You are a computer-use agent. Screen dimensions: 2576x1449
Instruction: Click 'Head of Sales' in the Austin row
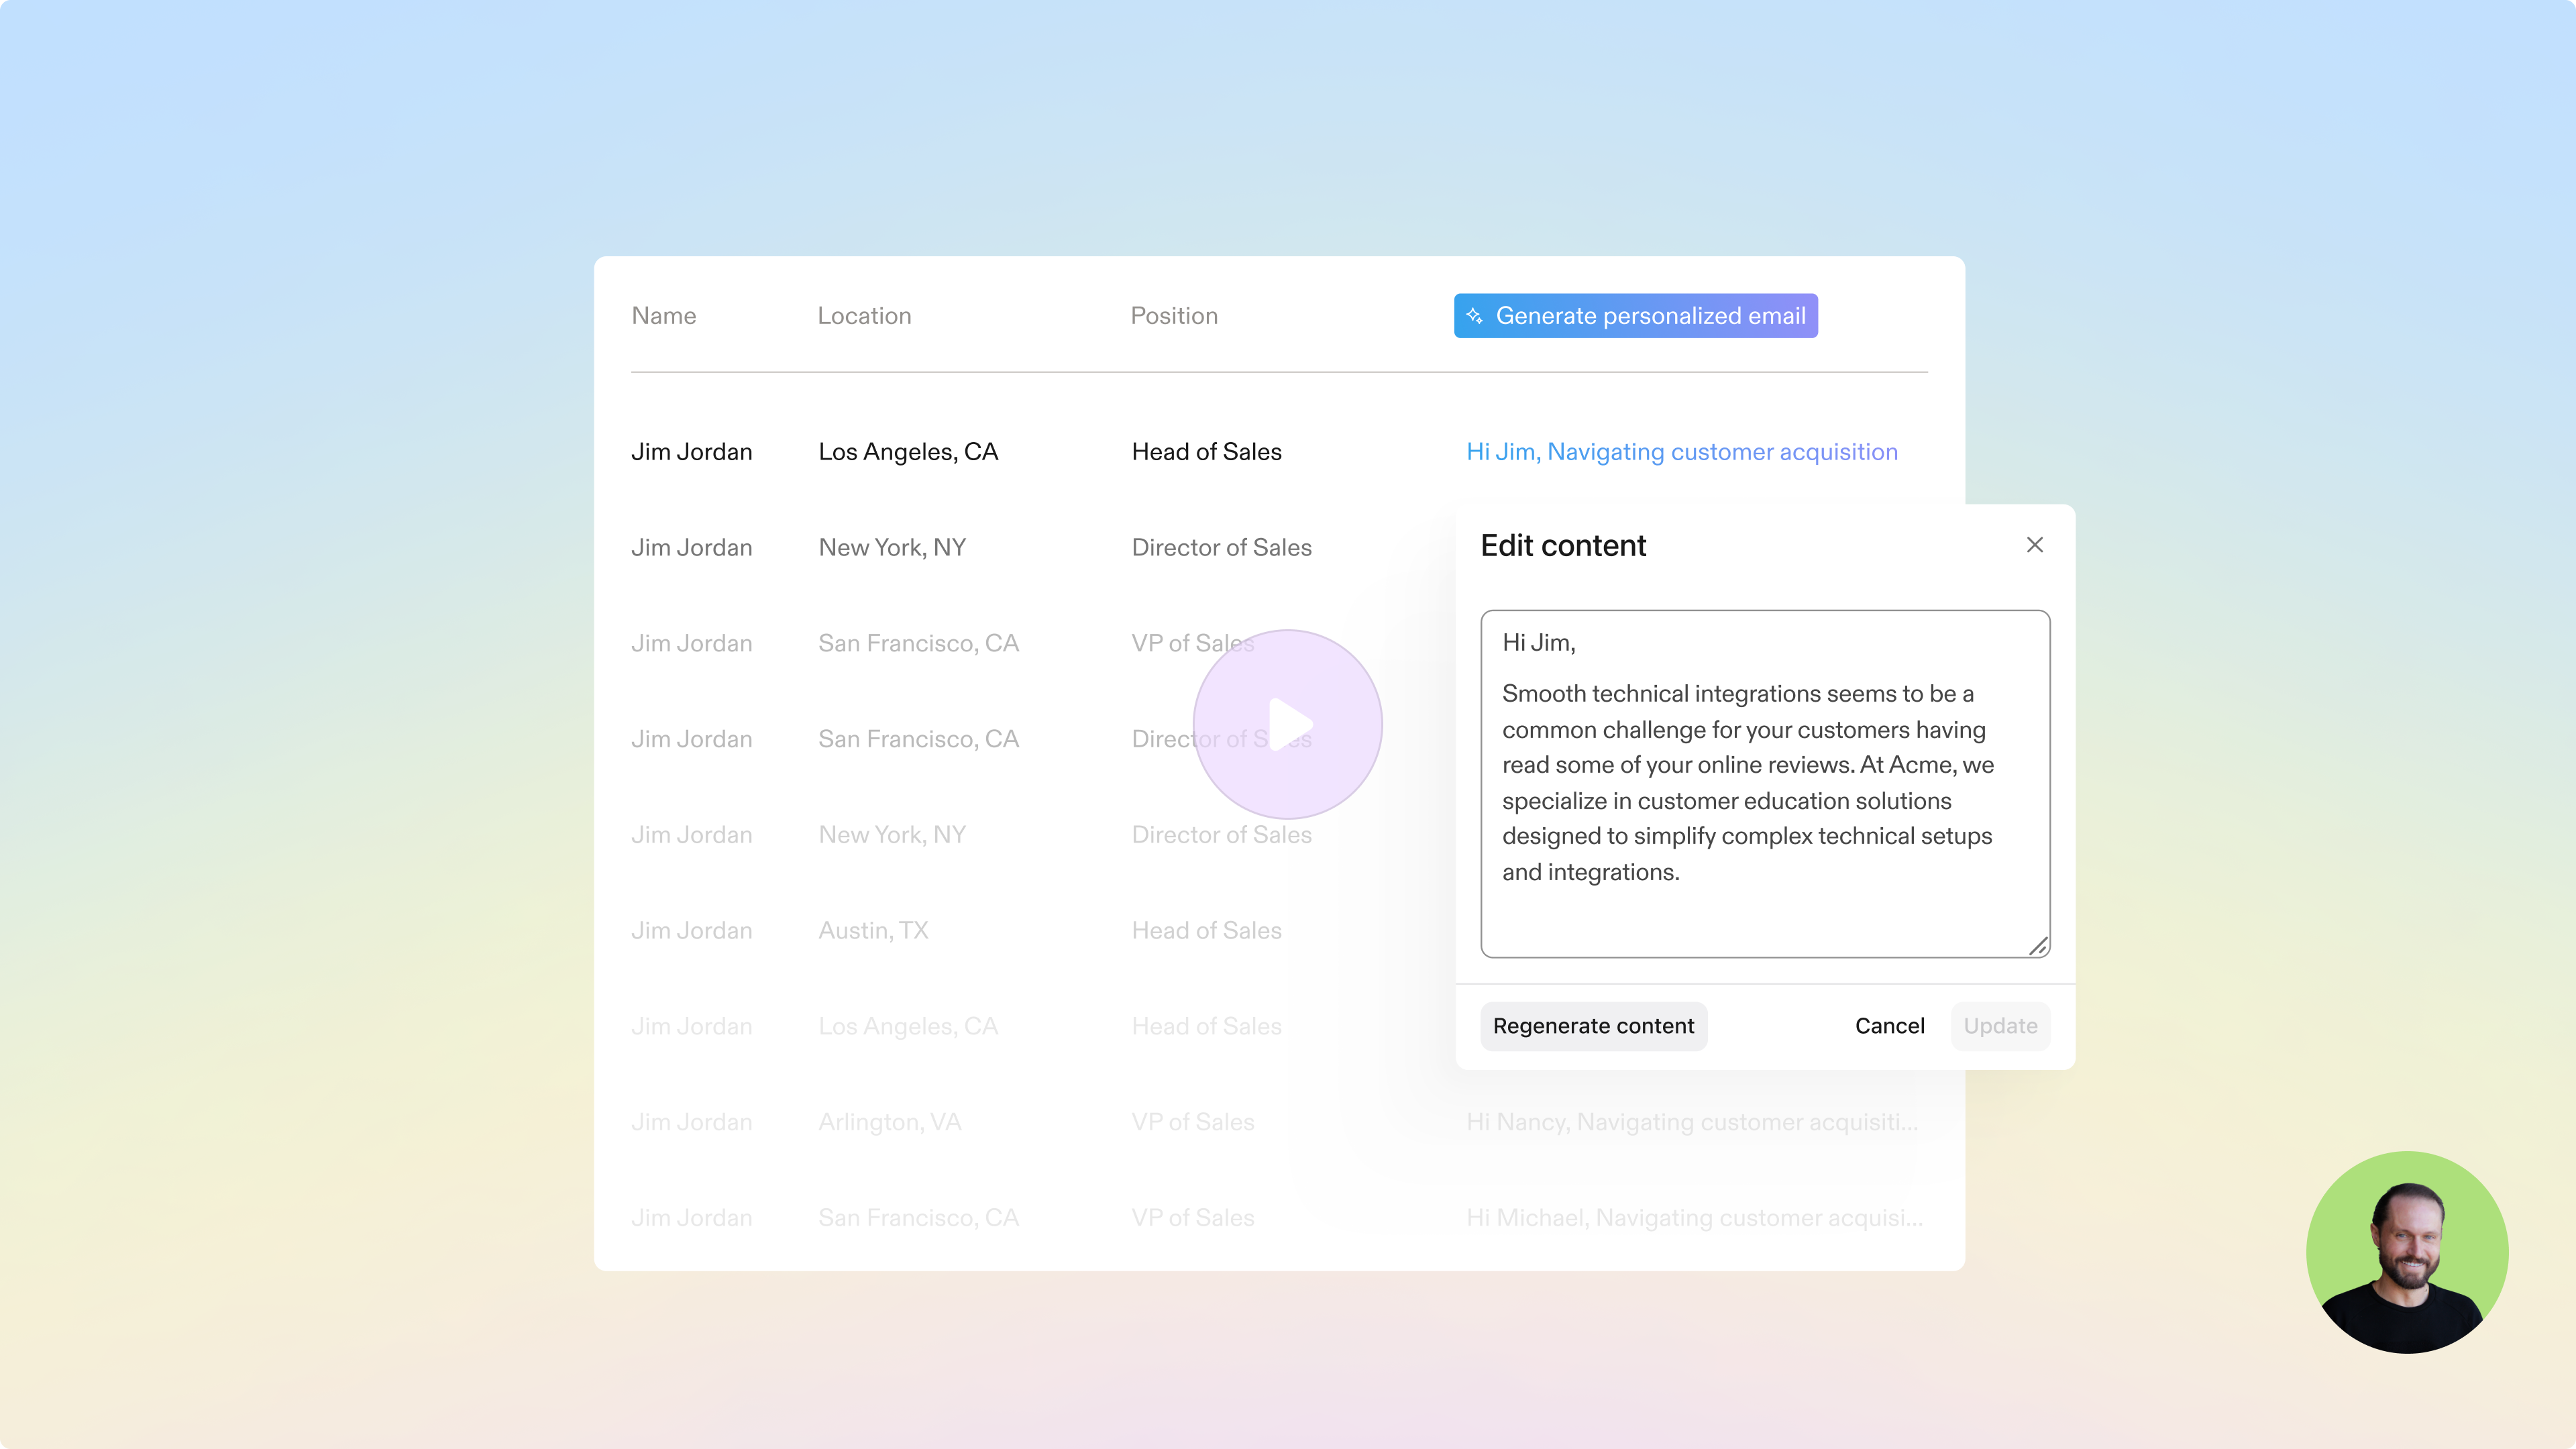pos(1206,931)
